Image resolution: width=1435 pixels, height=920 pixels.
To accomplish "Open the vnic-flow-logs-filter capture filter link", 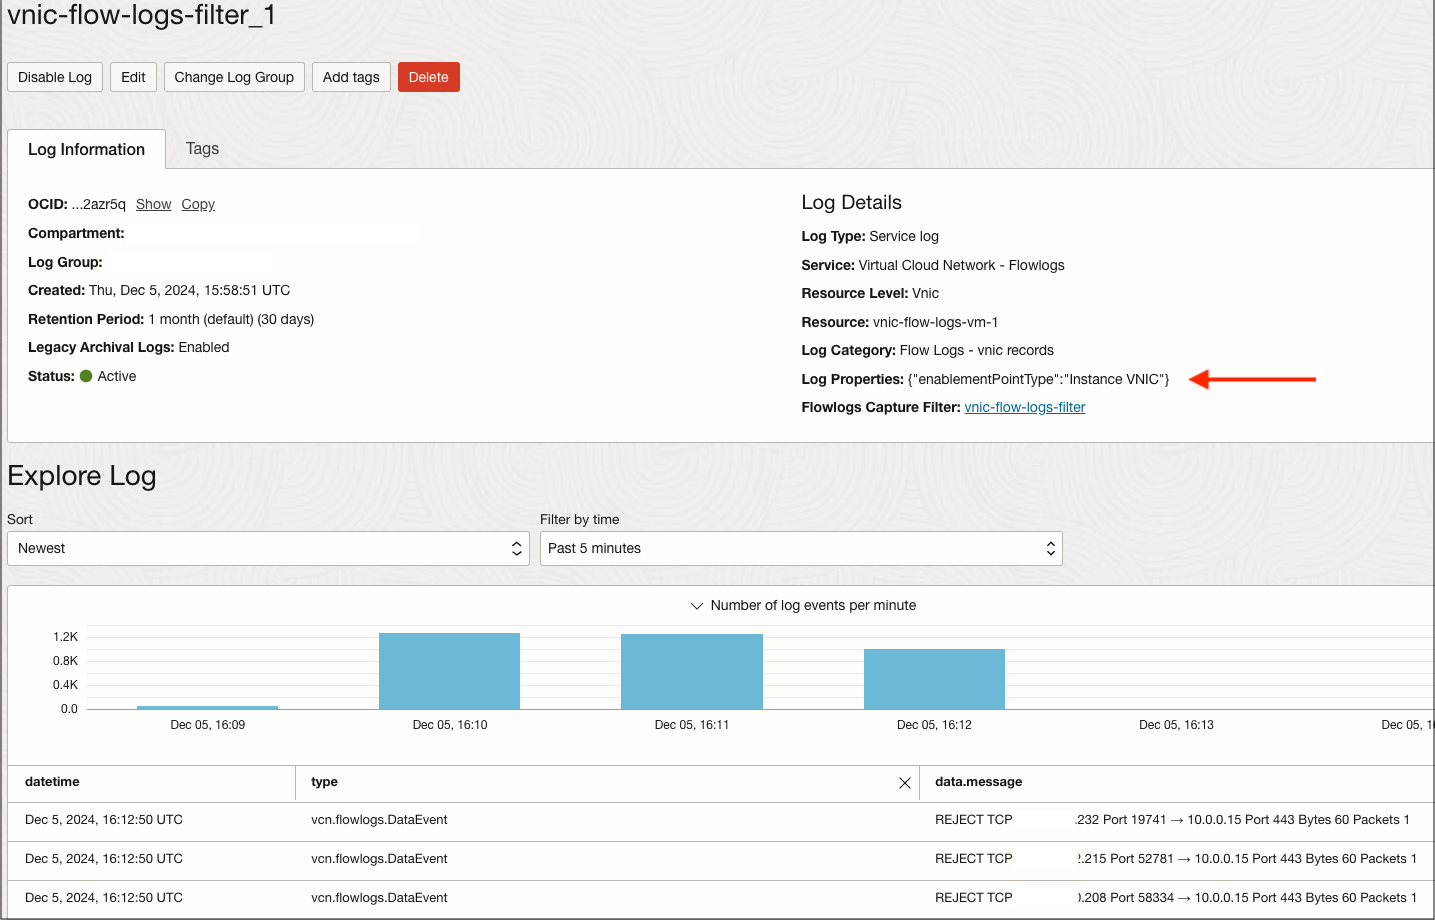I will click(x=1024, y=407).
